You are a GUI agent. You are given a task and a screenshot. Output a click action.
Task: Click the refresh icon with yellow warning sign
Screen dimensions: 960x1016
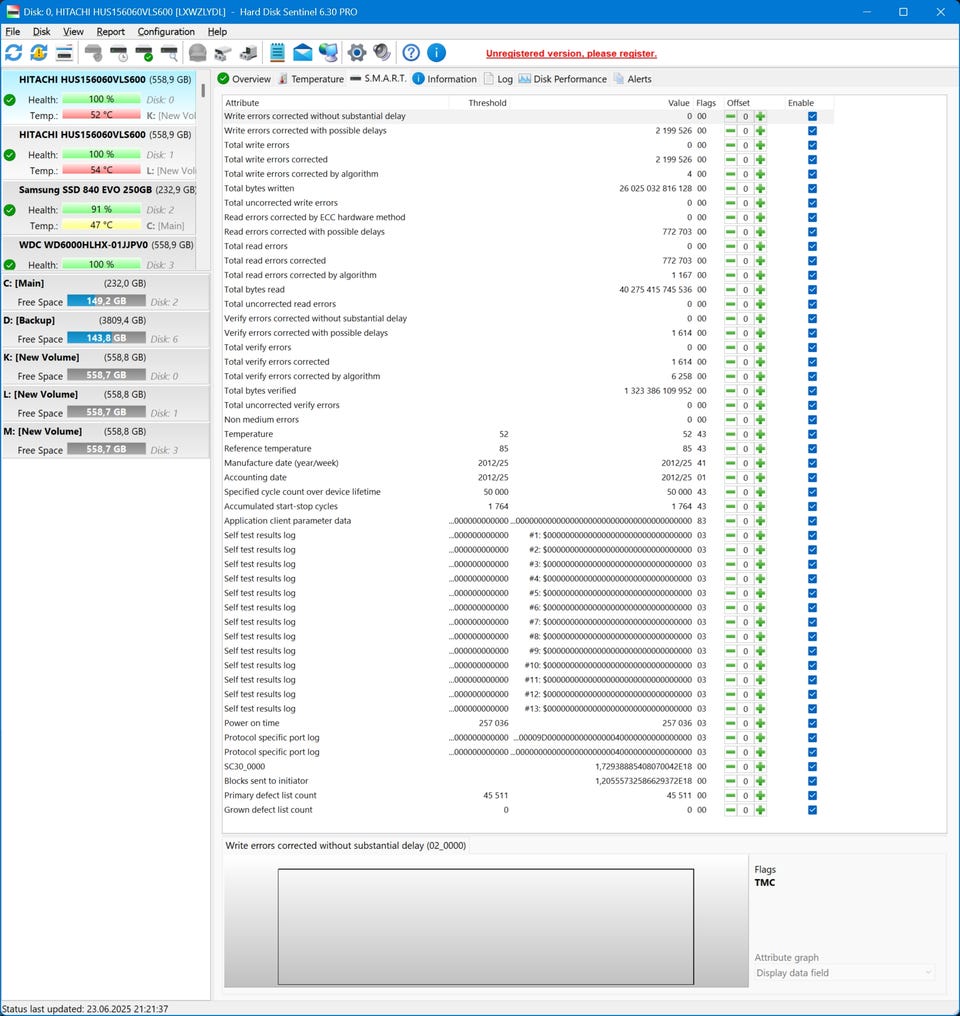39,52
